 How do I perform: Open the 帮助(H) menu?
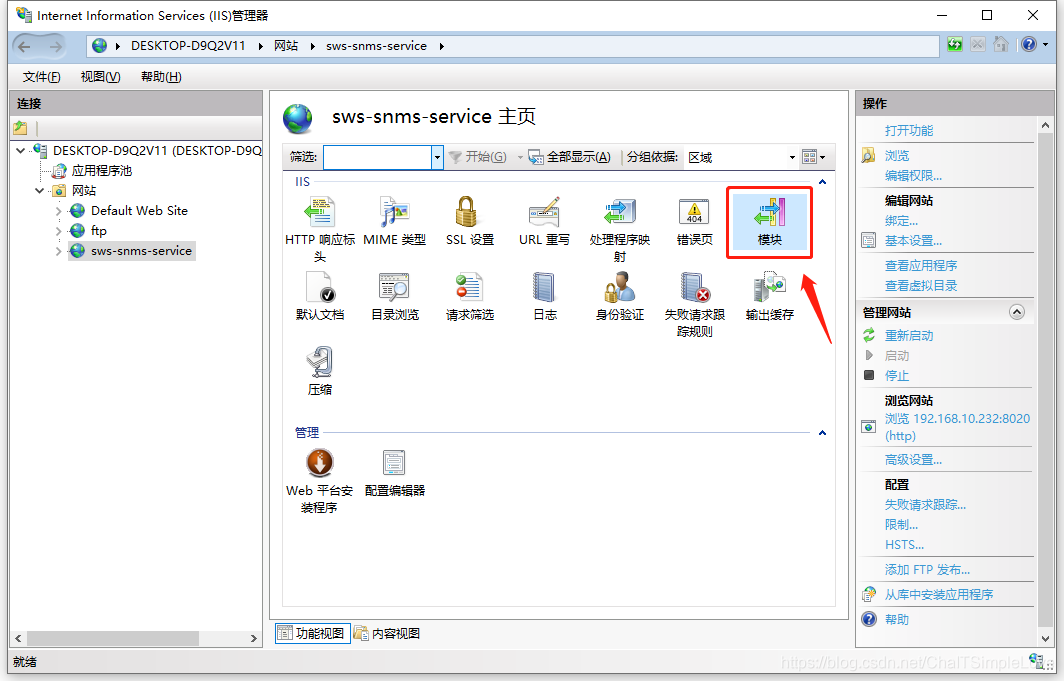[x=161, y=77]
